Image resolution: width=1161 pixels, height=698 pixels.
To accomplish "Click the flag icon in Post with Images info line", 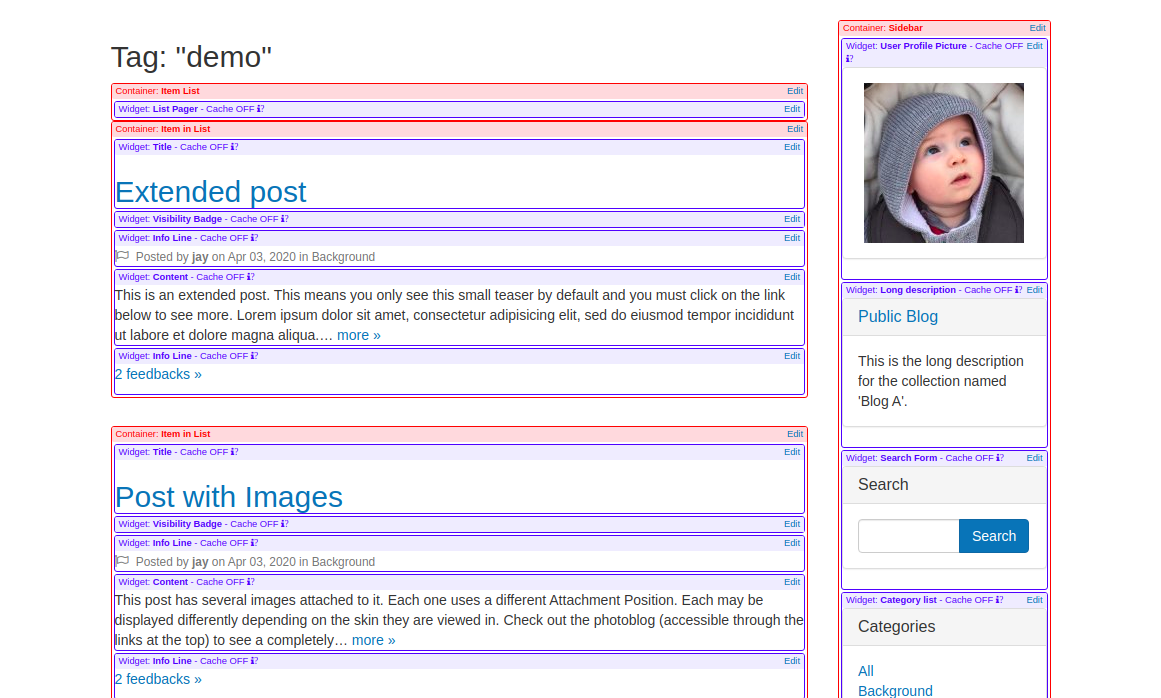I will pyautogui.click(x=123, y=561).
